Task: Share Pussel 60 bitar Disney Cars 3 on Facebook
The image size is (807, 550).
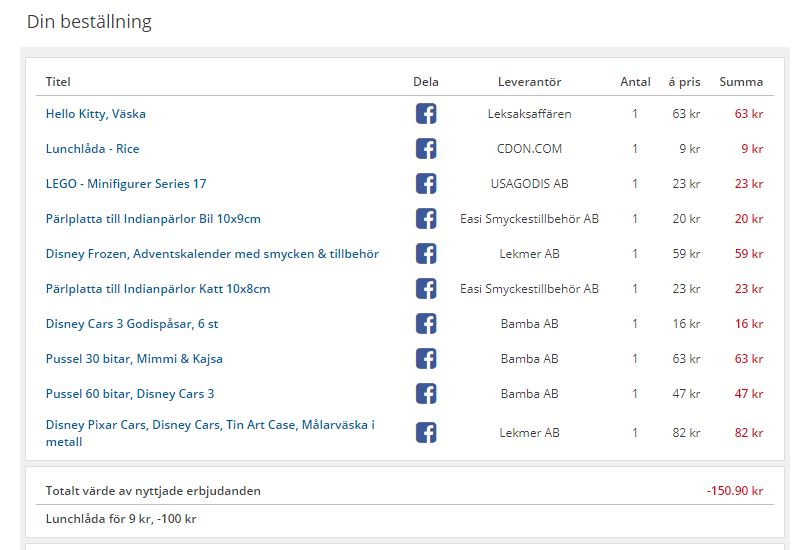Action: 426,394
